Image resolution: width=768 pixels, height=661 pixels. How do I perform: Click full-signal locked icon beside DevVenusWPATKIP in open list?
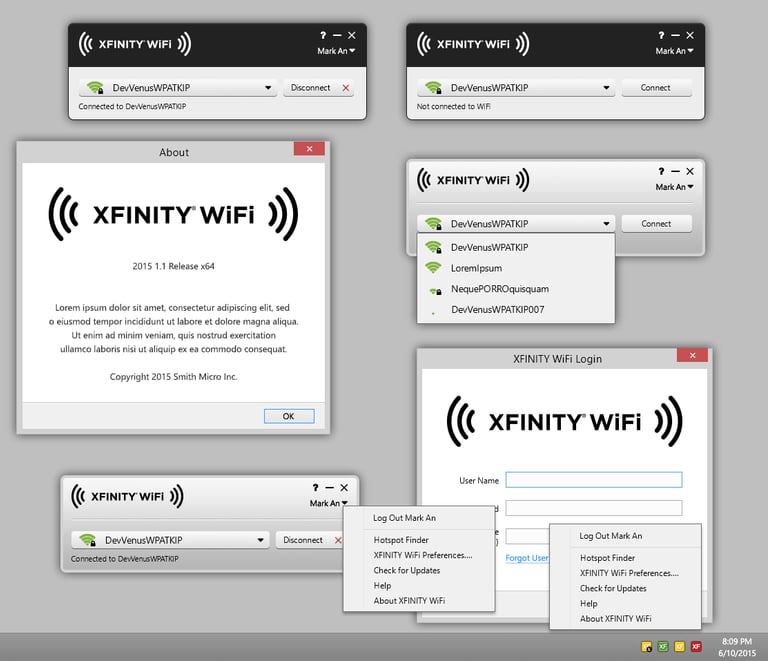(433, 247)
